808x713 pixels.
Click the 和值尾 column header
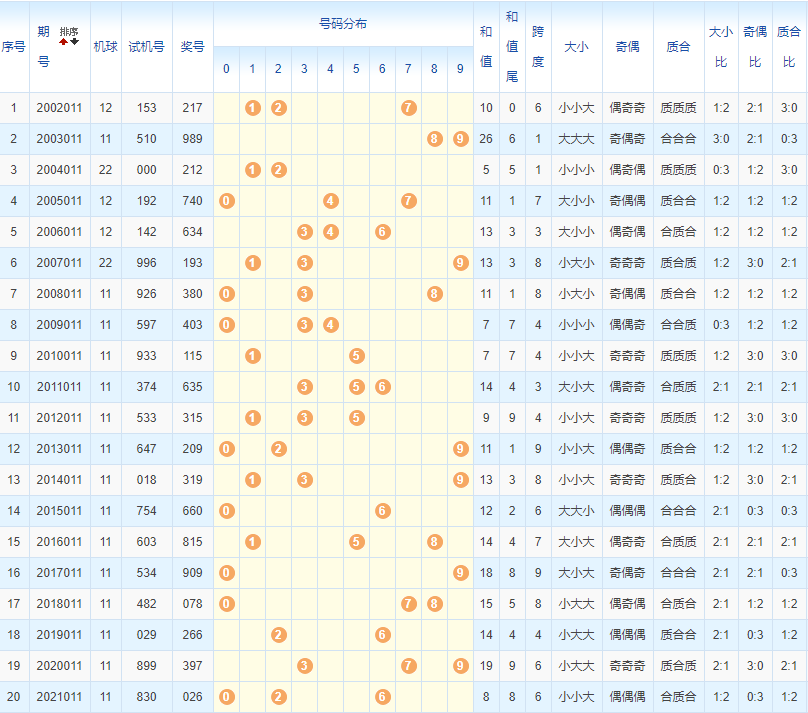[x=512, y=46]
